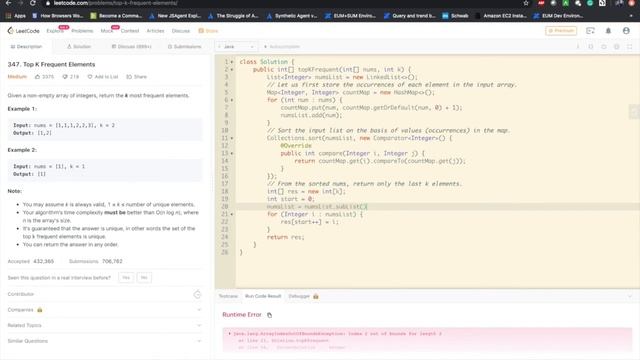Click Add to List
The height and width of the screenshot is (360, 640).
tap(102, 77)
